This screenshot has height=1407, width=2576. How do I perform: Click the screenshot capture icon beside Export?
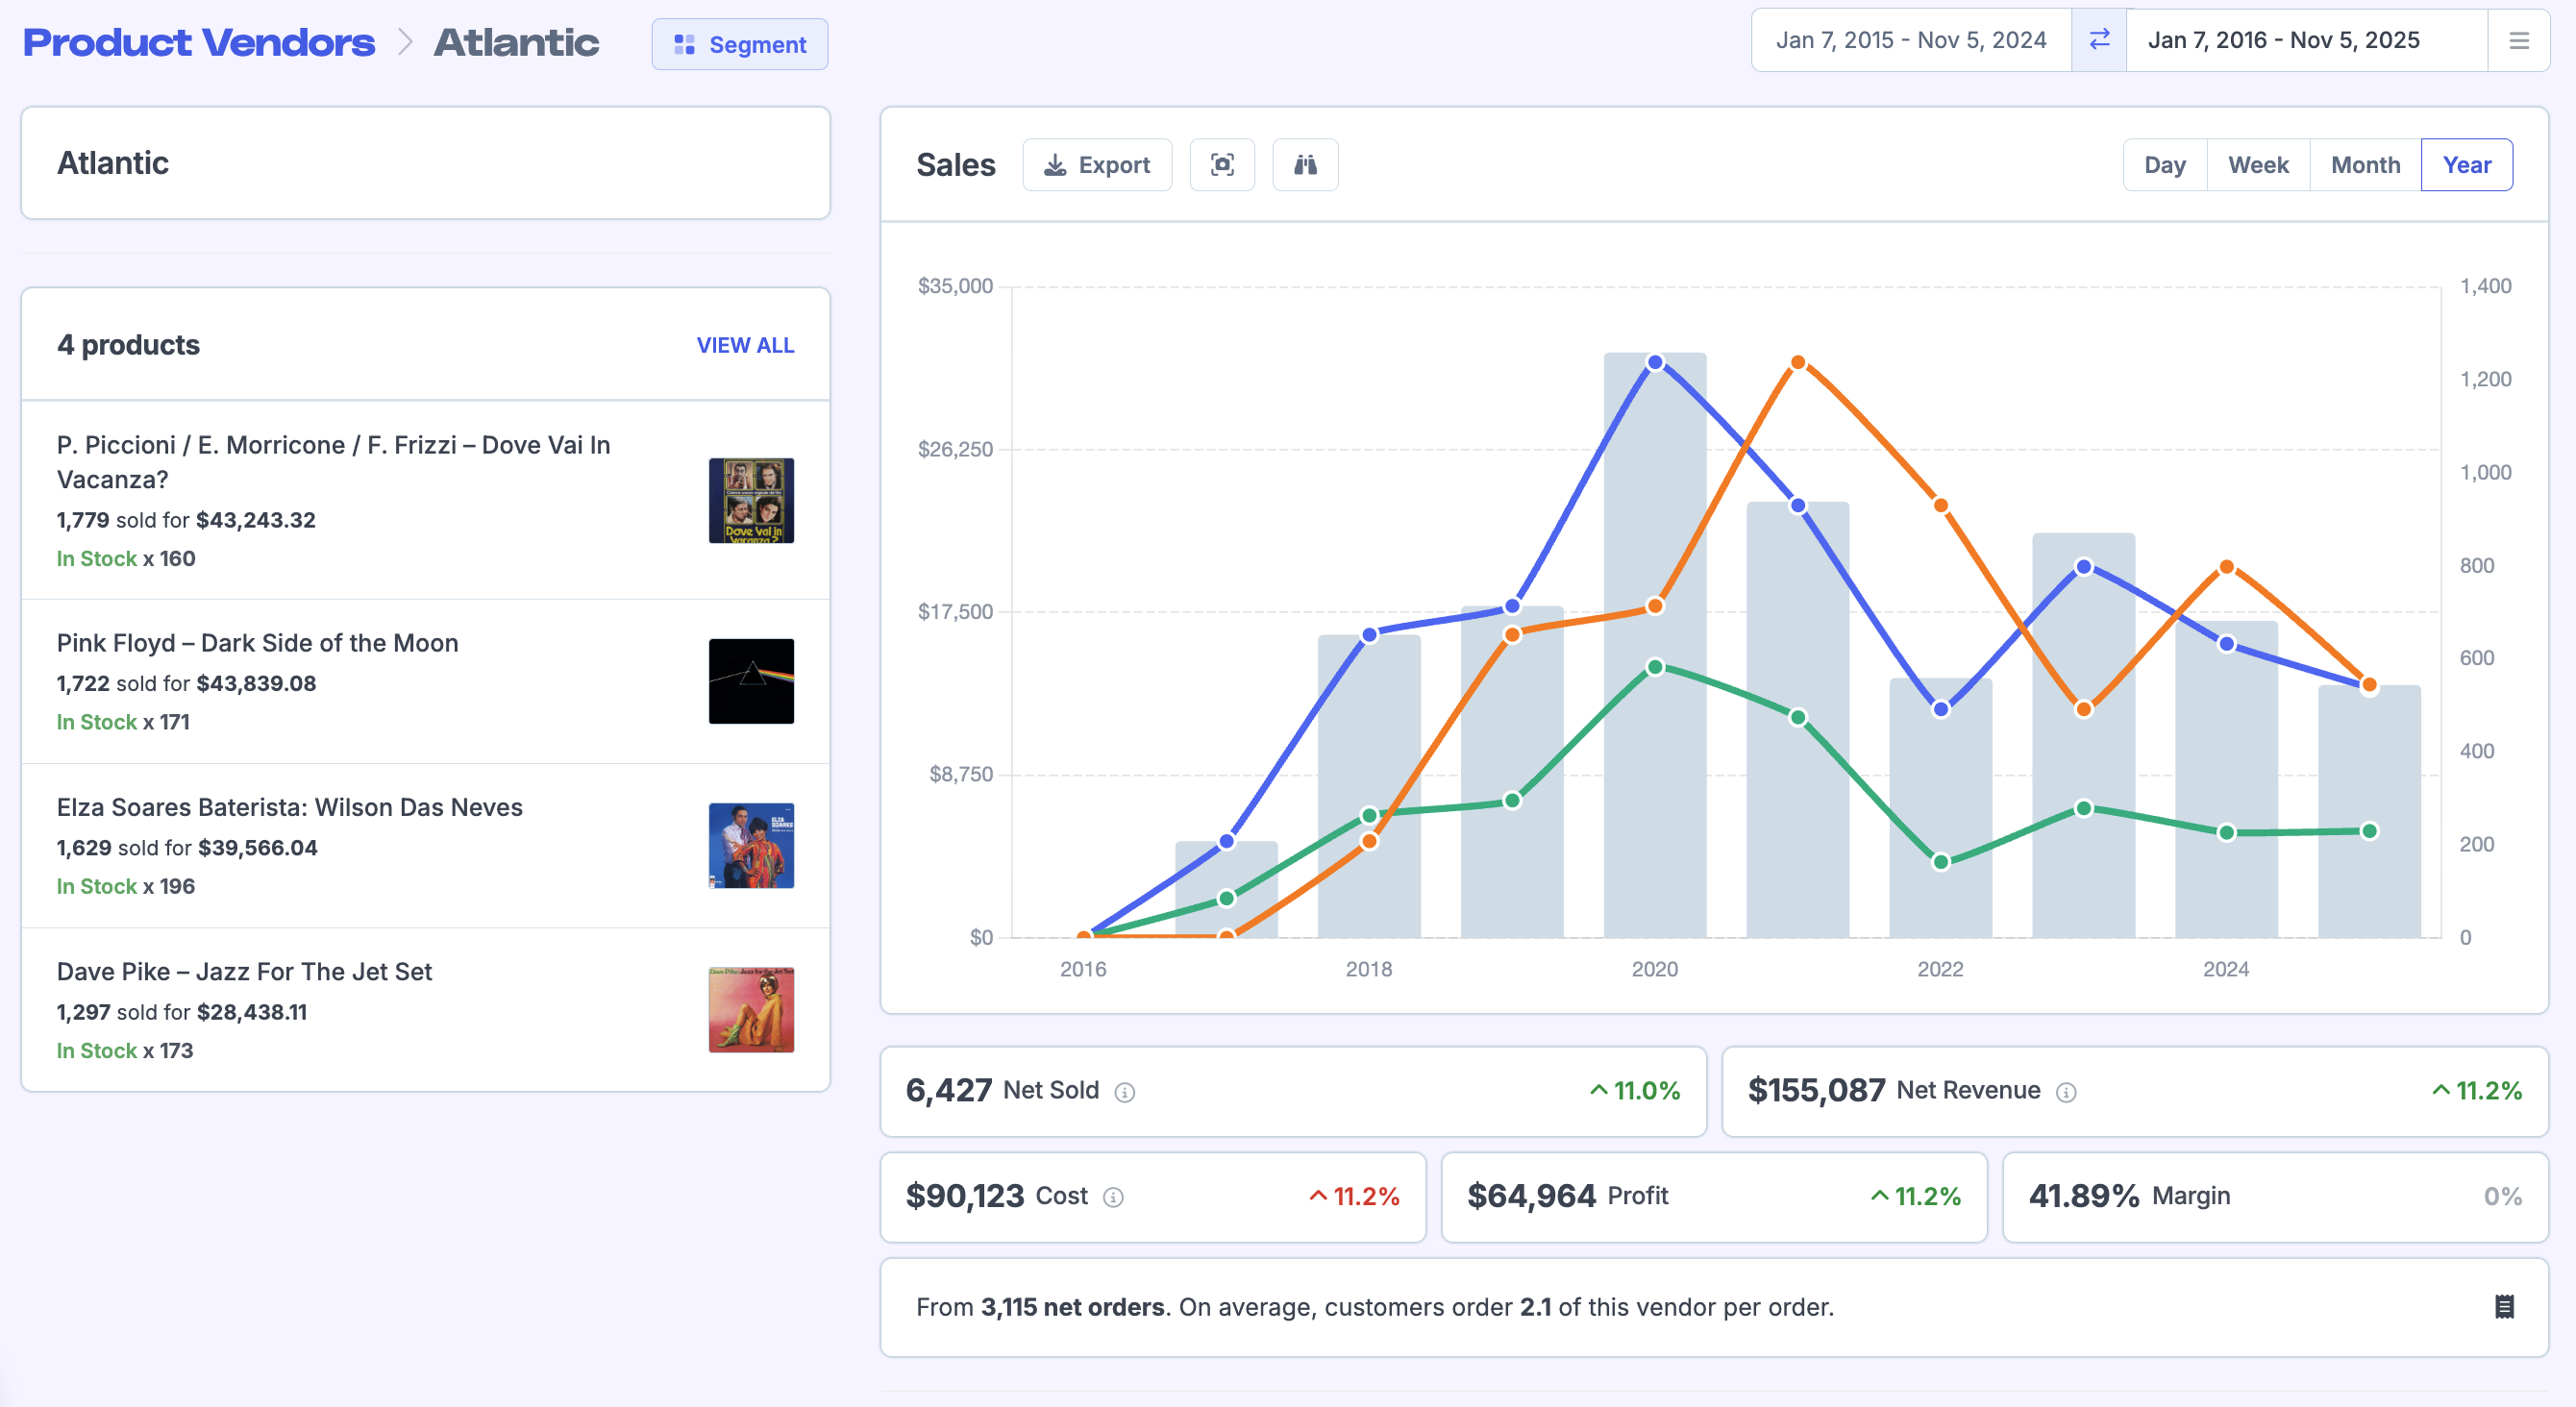point(1222,165)
